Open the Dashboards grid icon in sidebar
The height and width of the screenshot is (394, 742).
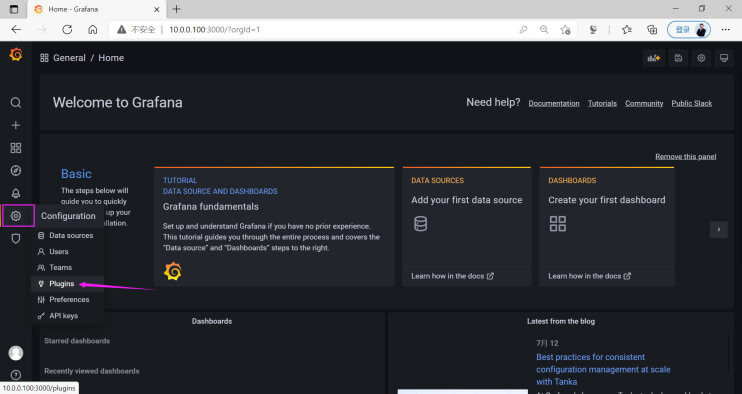tap(16, 148)
